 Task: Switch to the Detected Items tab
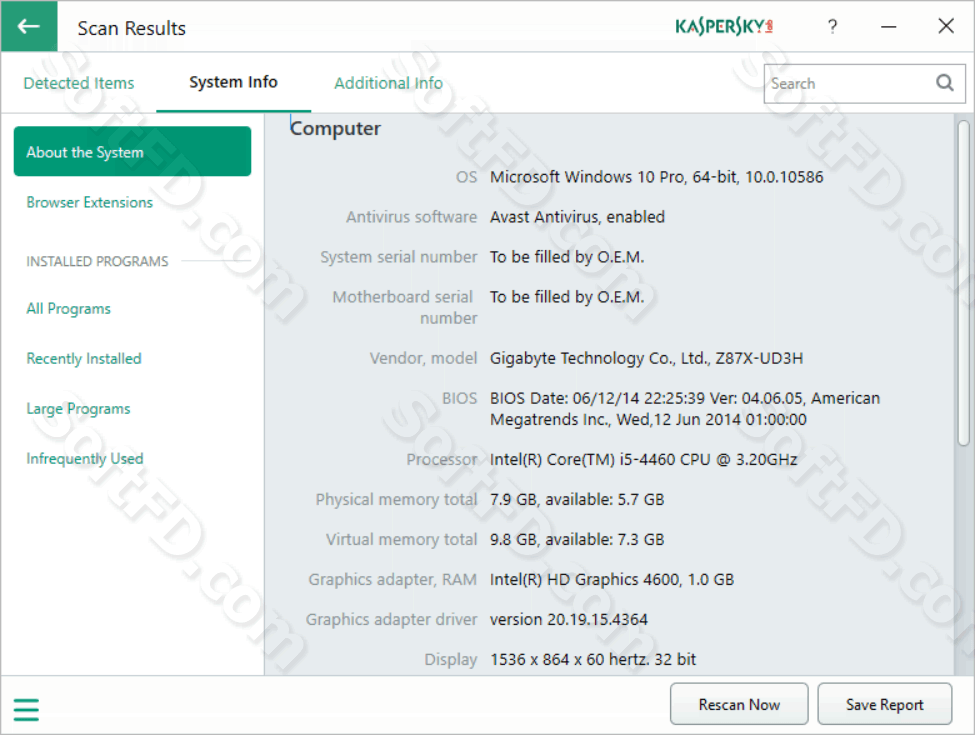pos(78,83)
